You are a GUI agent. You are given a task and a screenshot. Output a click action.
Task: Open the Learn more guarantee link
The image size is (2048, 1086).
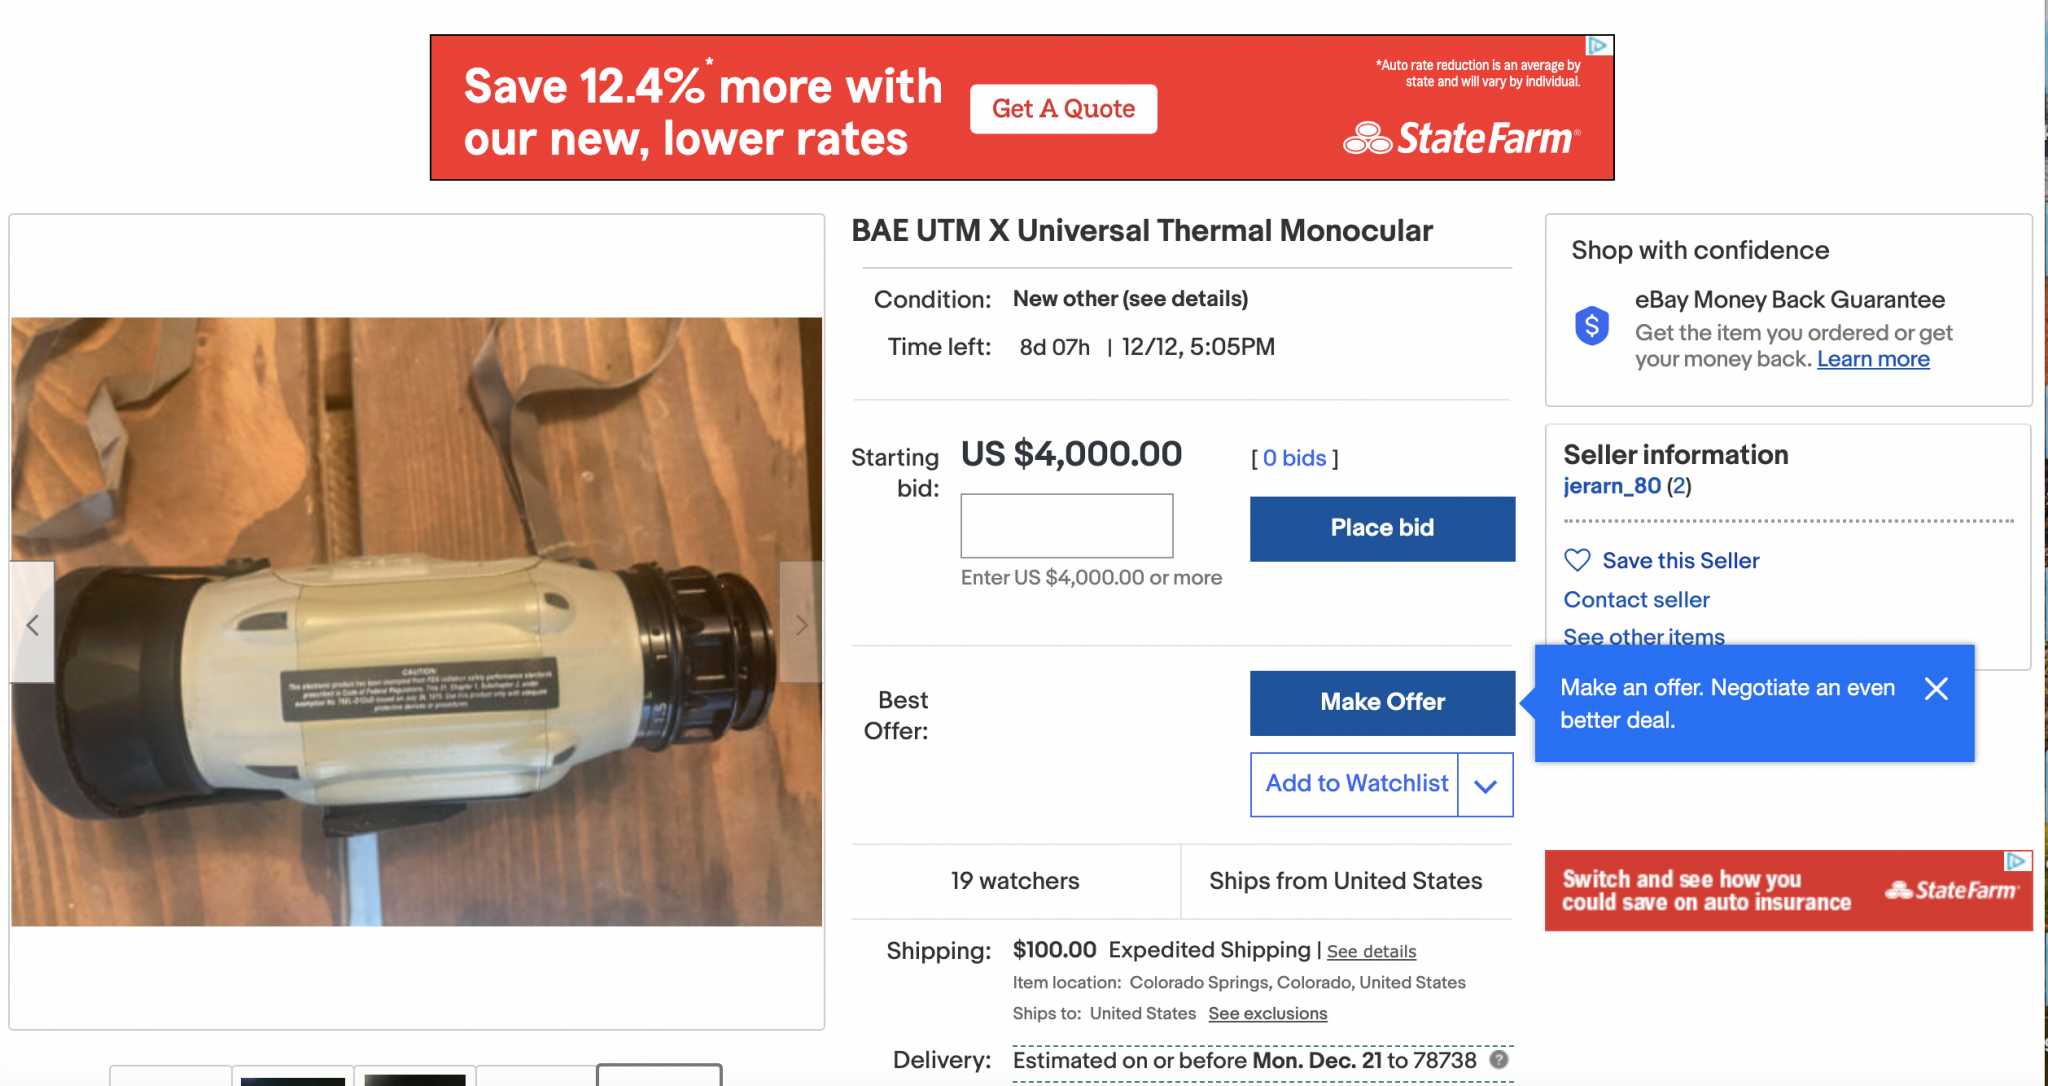click(1873, 359)
